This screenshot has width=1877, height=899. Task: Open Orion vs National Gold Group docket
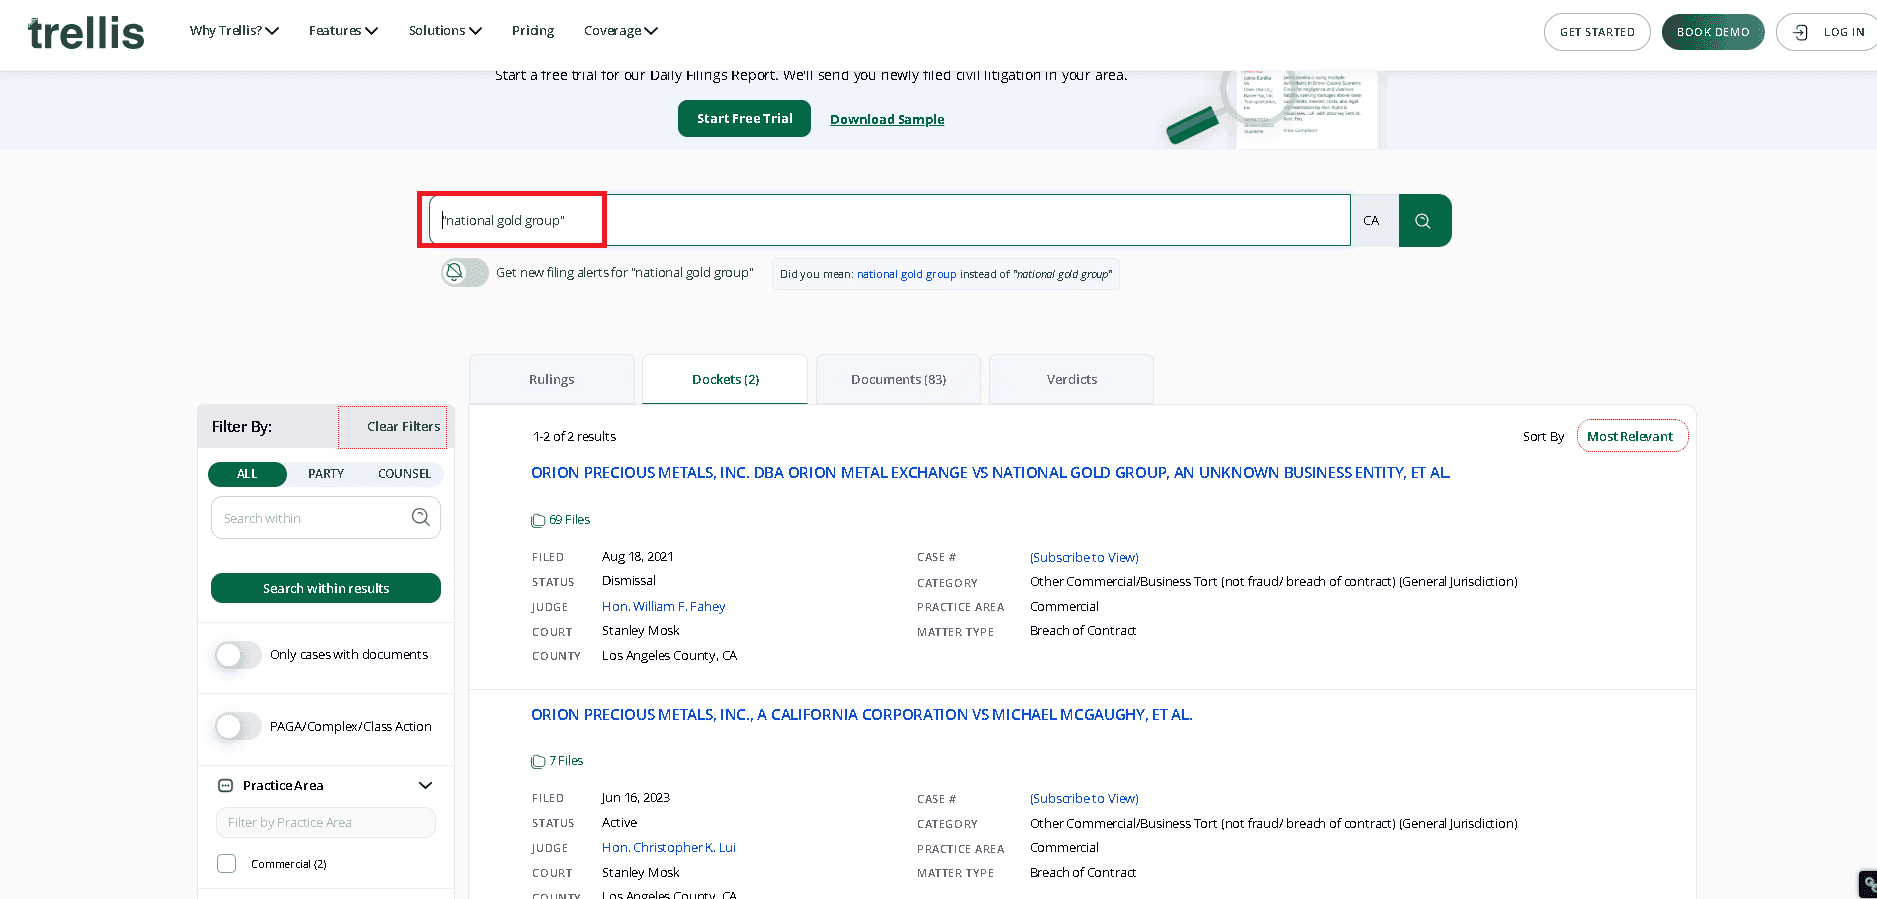[990, 473]
